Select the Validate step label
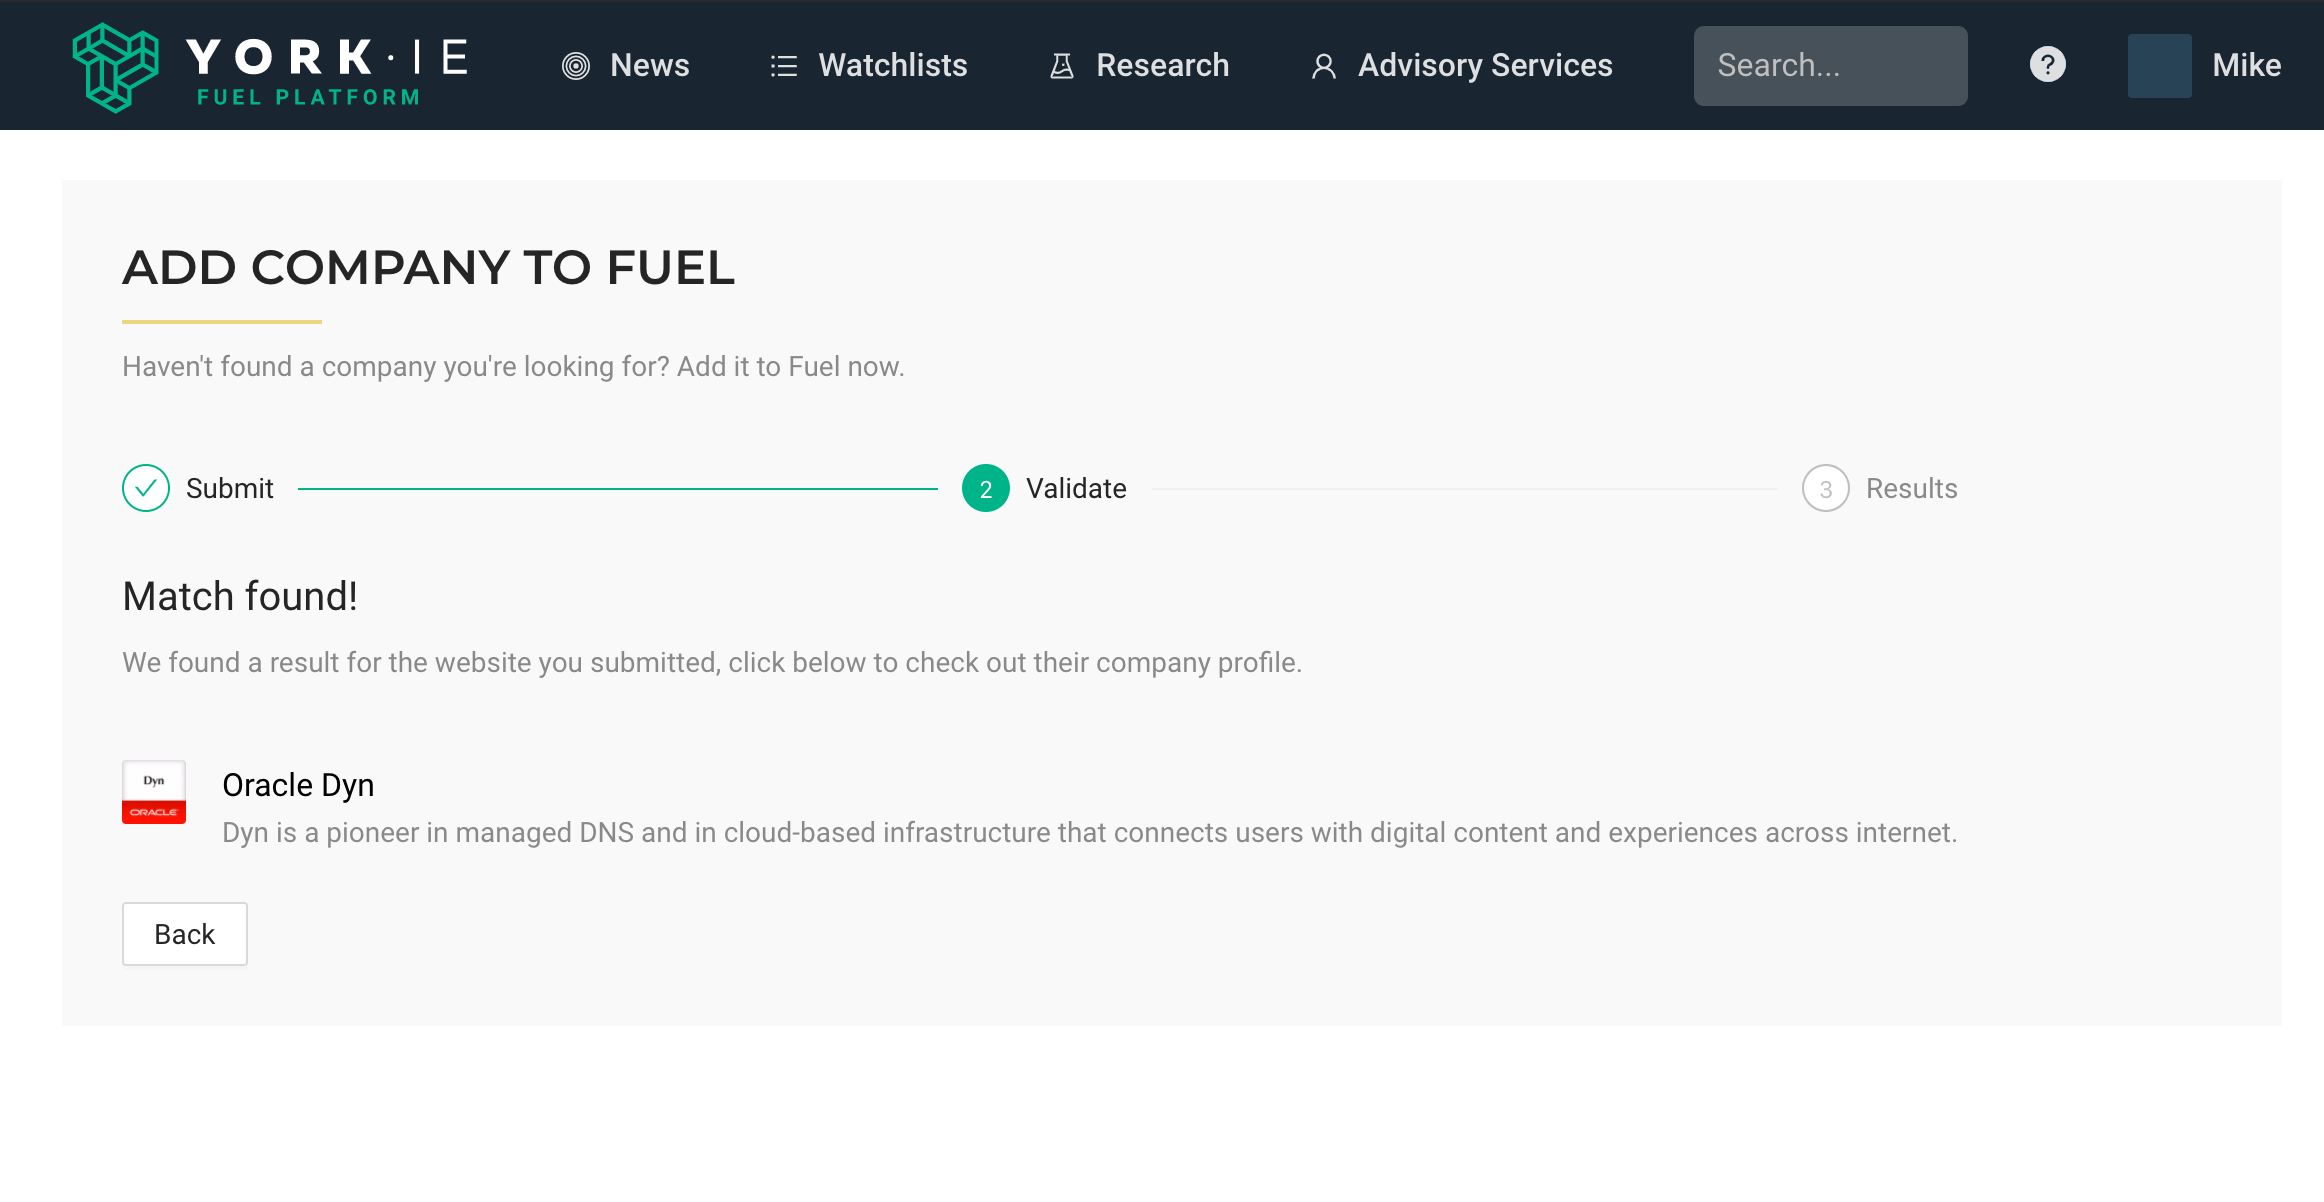 click(1076, 488)
